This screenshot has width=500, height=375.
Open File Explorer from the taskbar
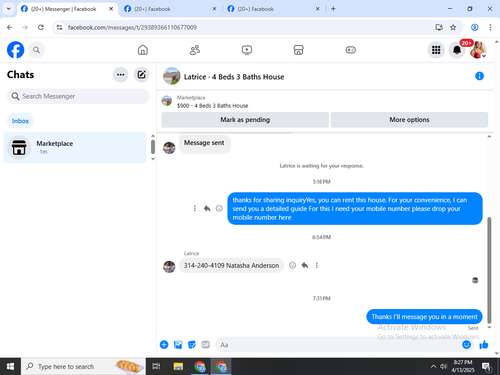[x=178, y=366]
